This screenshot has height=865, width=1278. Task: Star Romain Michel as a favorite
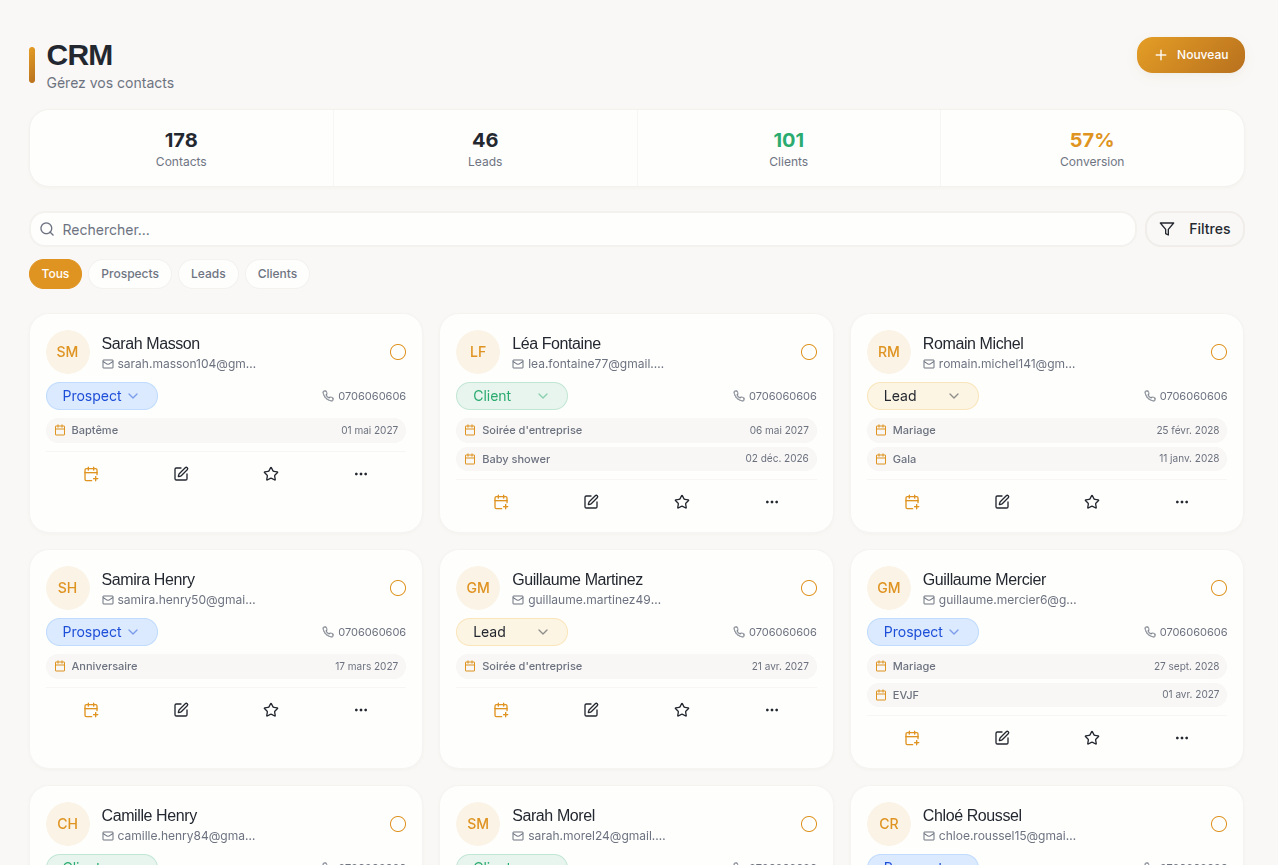coord(1092,502)
